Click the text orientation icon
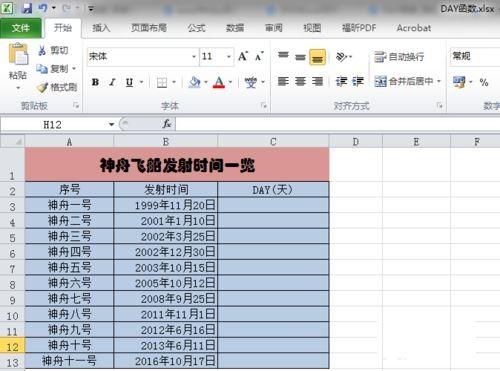This screenshot has height=371, width=500. pos(341,57)
